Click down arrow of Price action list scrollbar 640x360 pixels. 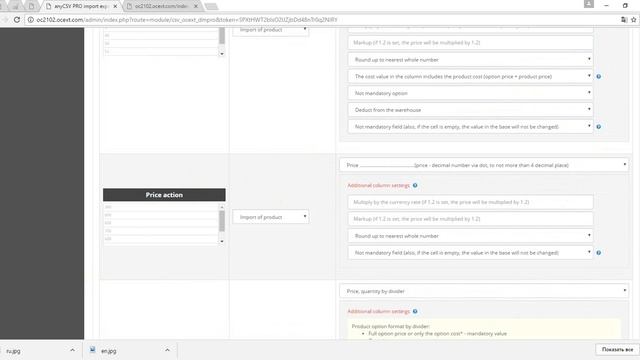(x=222, y=241)
